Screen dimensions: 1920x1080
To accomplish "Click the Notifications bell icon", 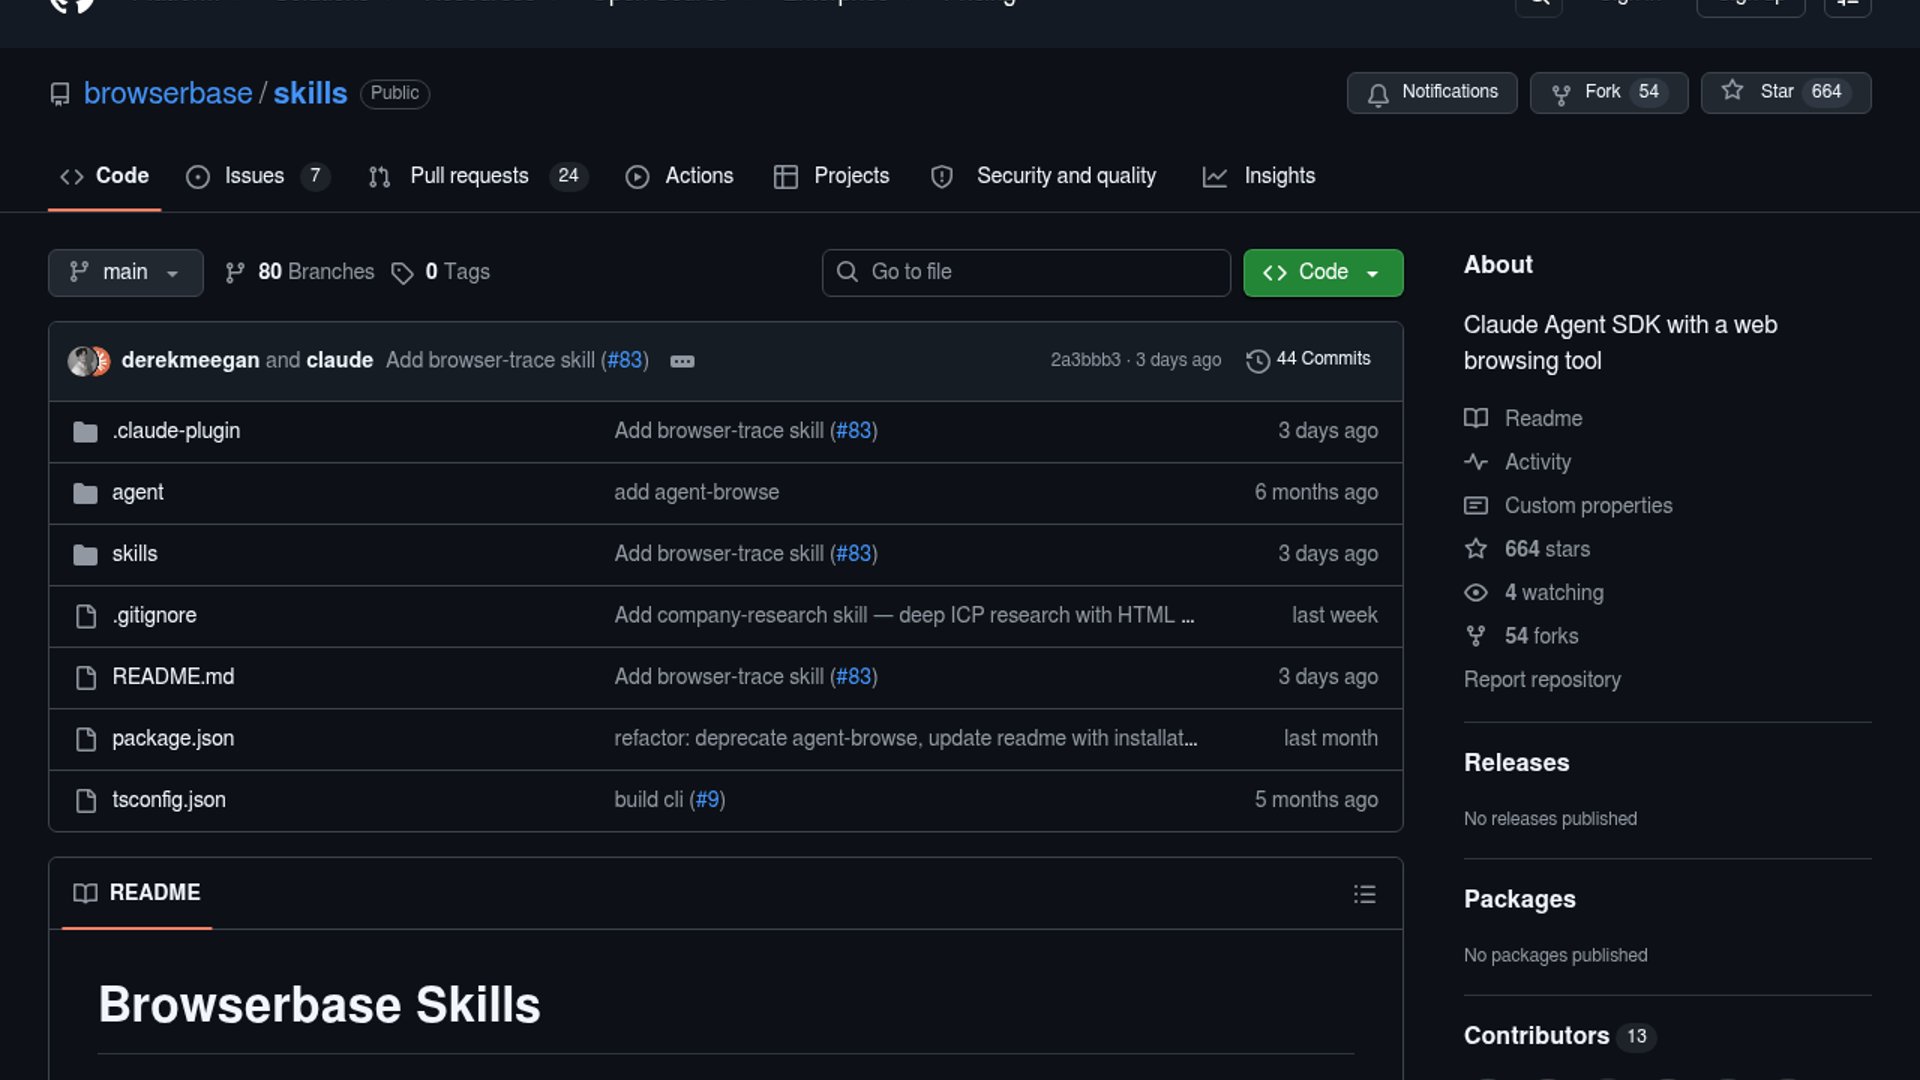I will pyautogui.click(x=1378, y=94).
